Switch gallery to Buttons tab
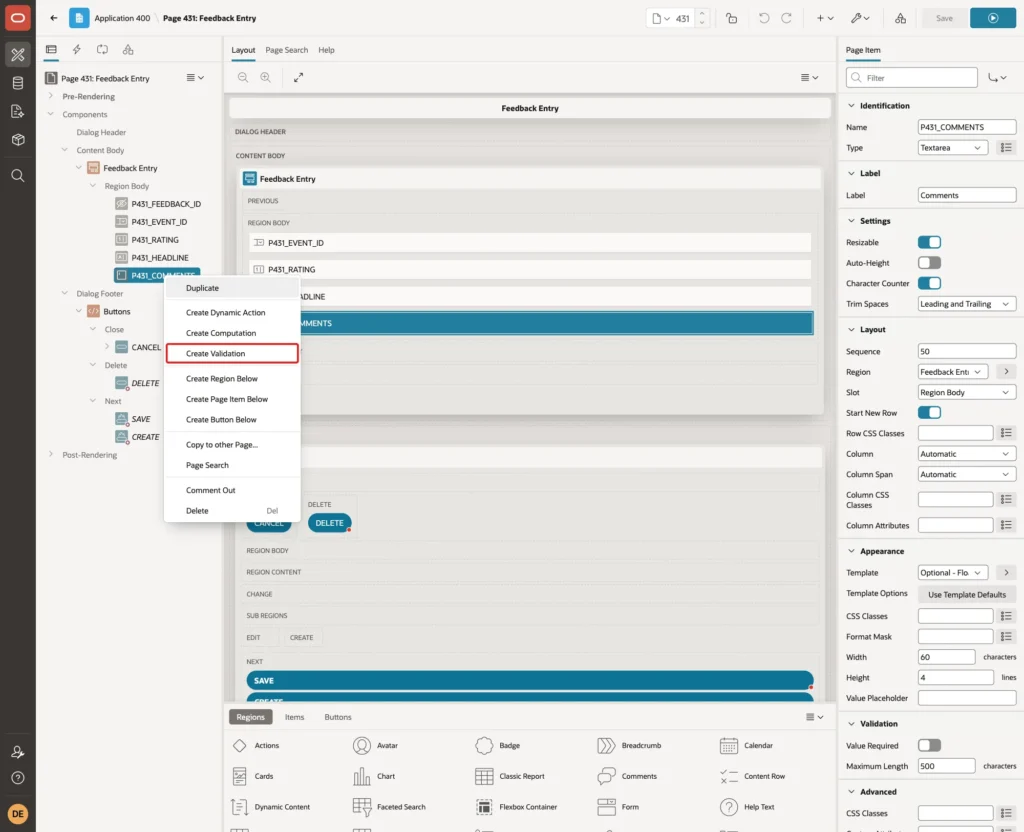Screen dimensions: 1024x832 point(338,717)
